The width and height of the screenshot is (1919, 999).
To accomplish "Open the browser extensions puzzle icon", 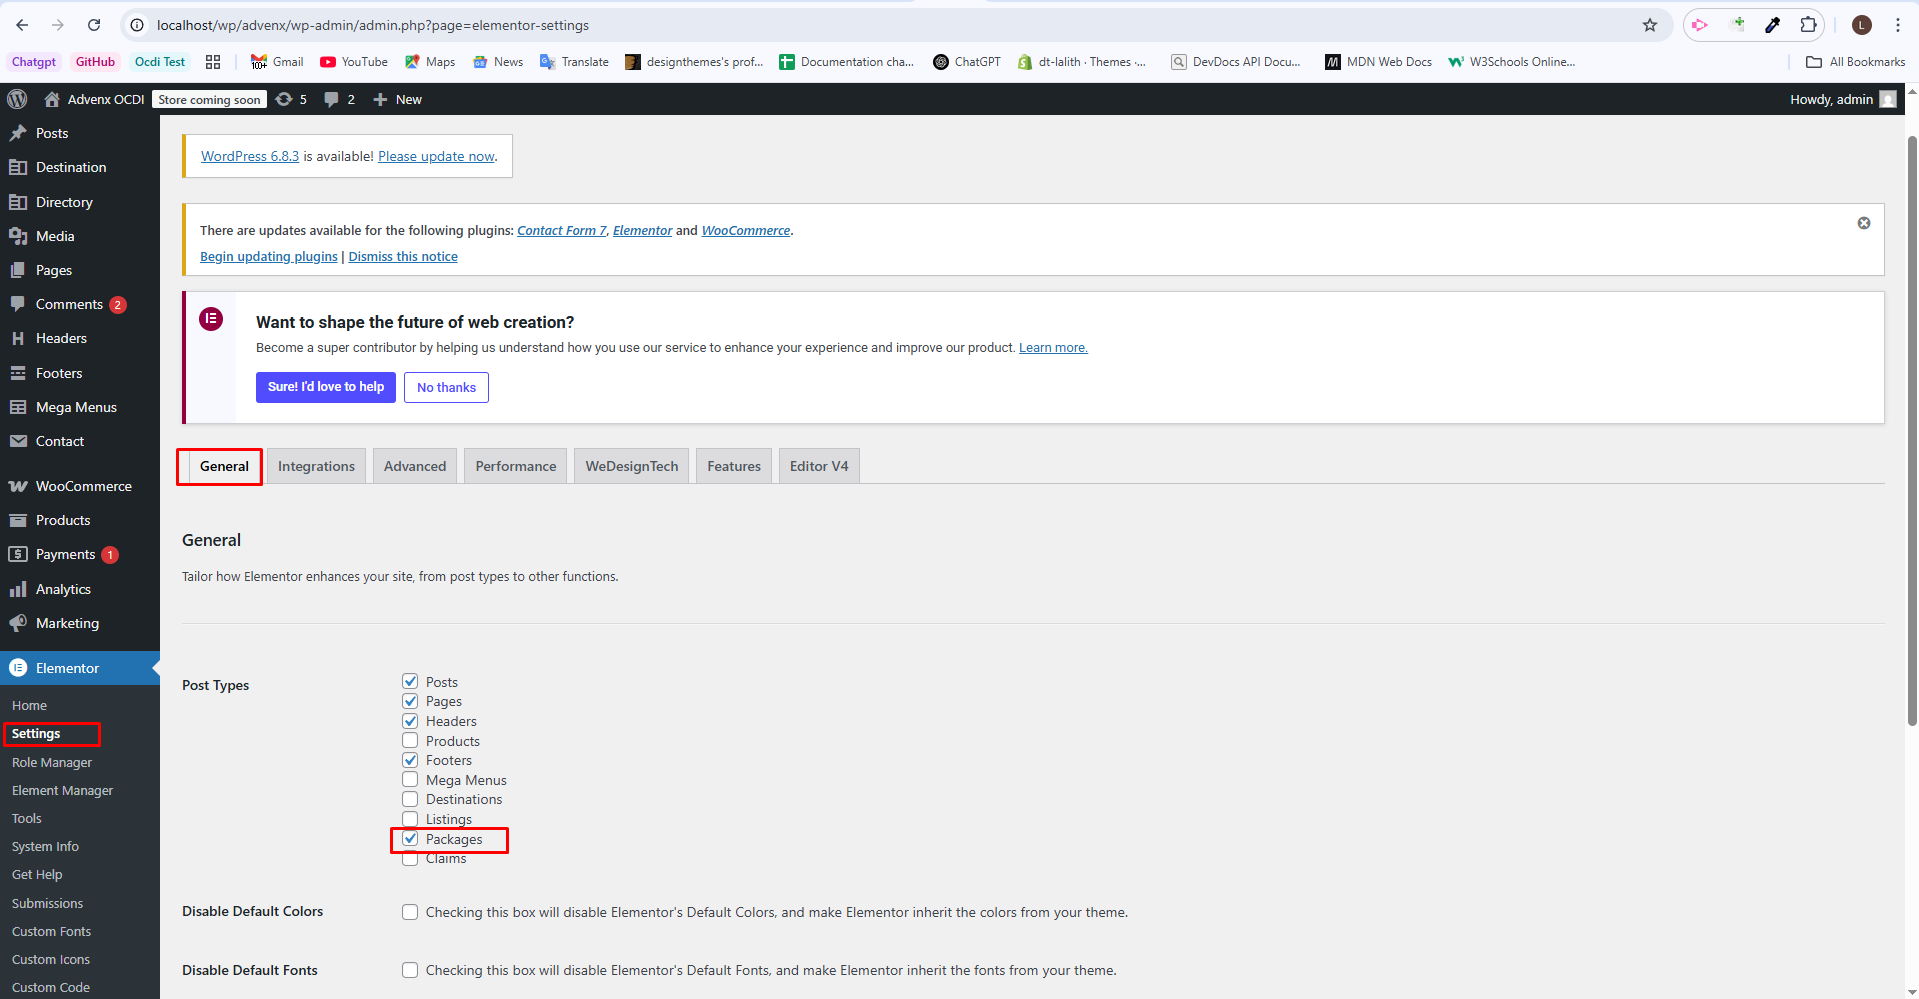I will pos(1808,25).
